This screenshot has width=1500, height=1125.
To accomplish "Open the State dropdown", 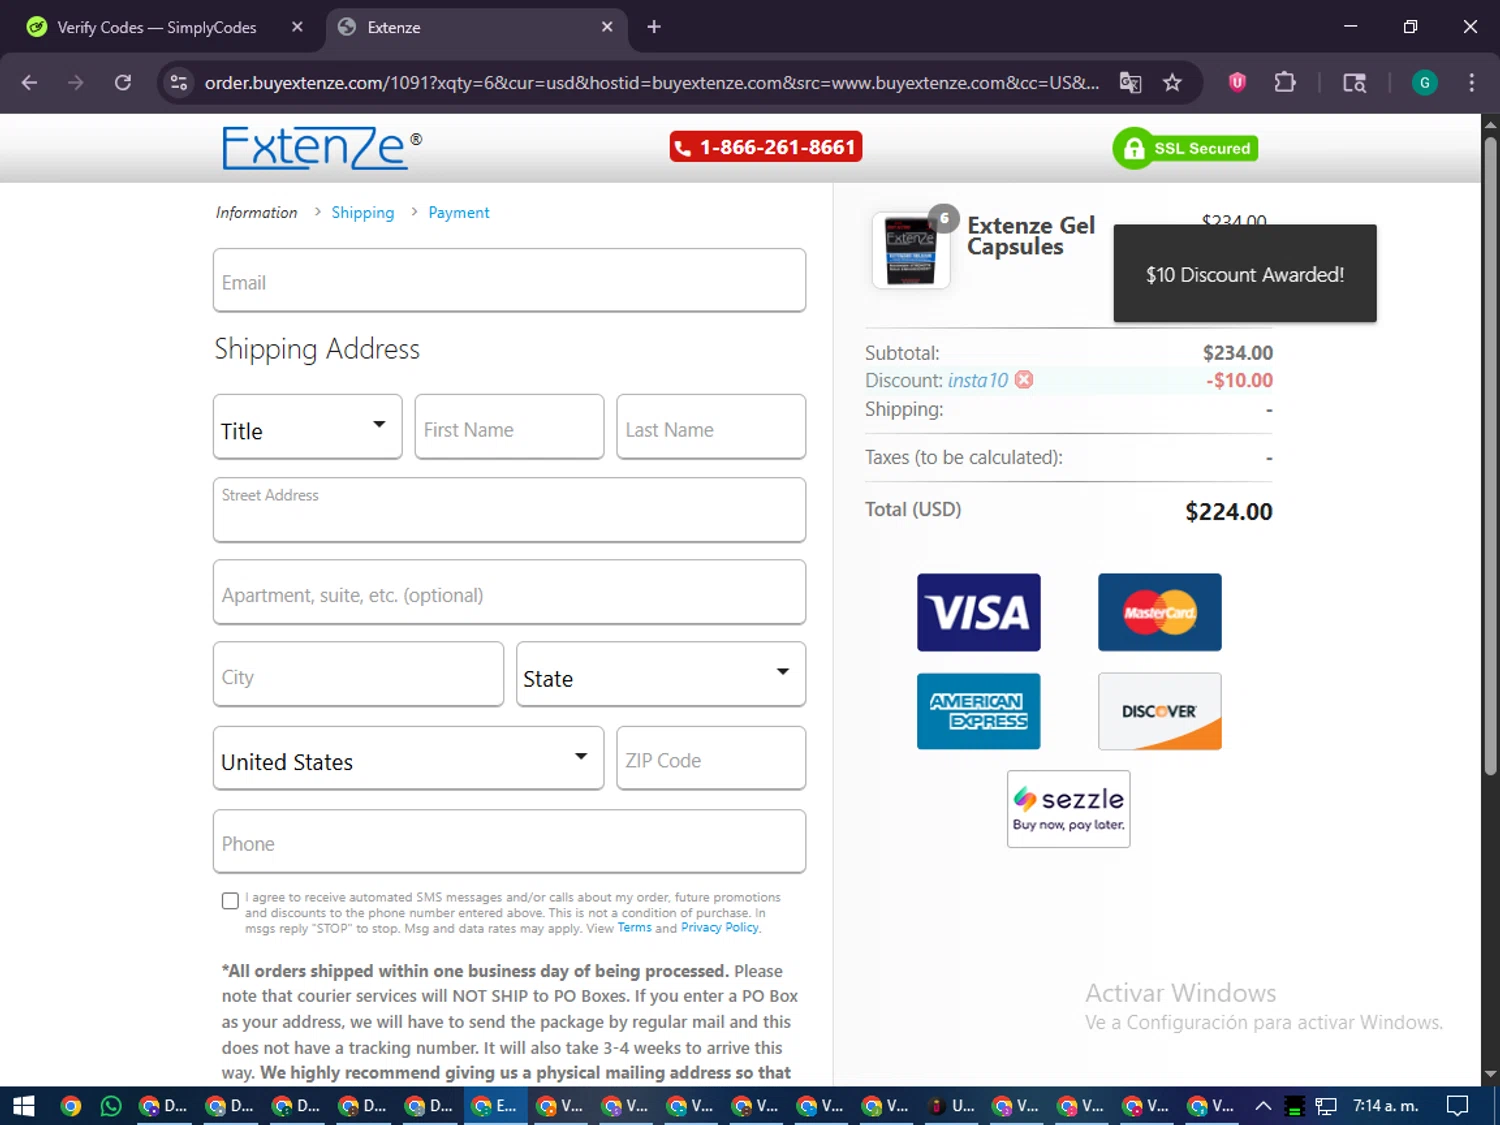I will 661,674.
